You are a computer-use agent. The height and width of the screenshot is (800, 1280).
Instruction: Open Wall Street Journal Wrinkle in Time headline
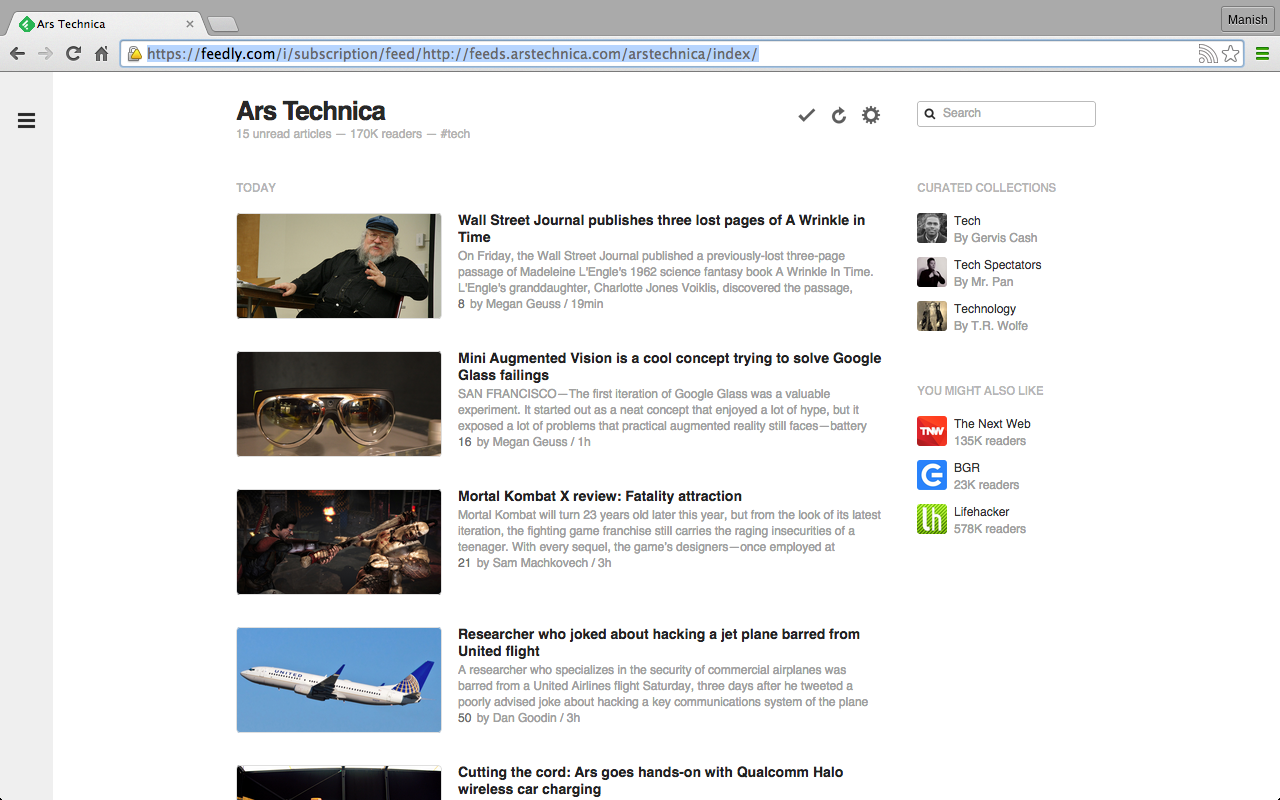click(662, 229)
